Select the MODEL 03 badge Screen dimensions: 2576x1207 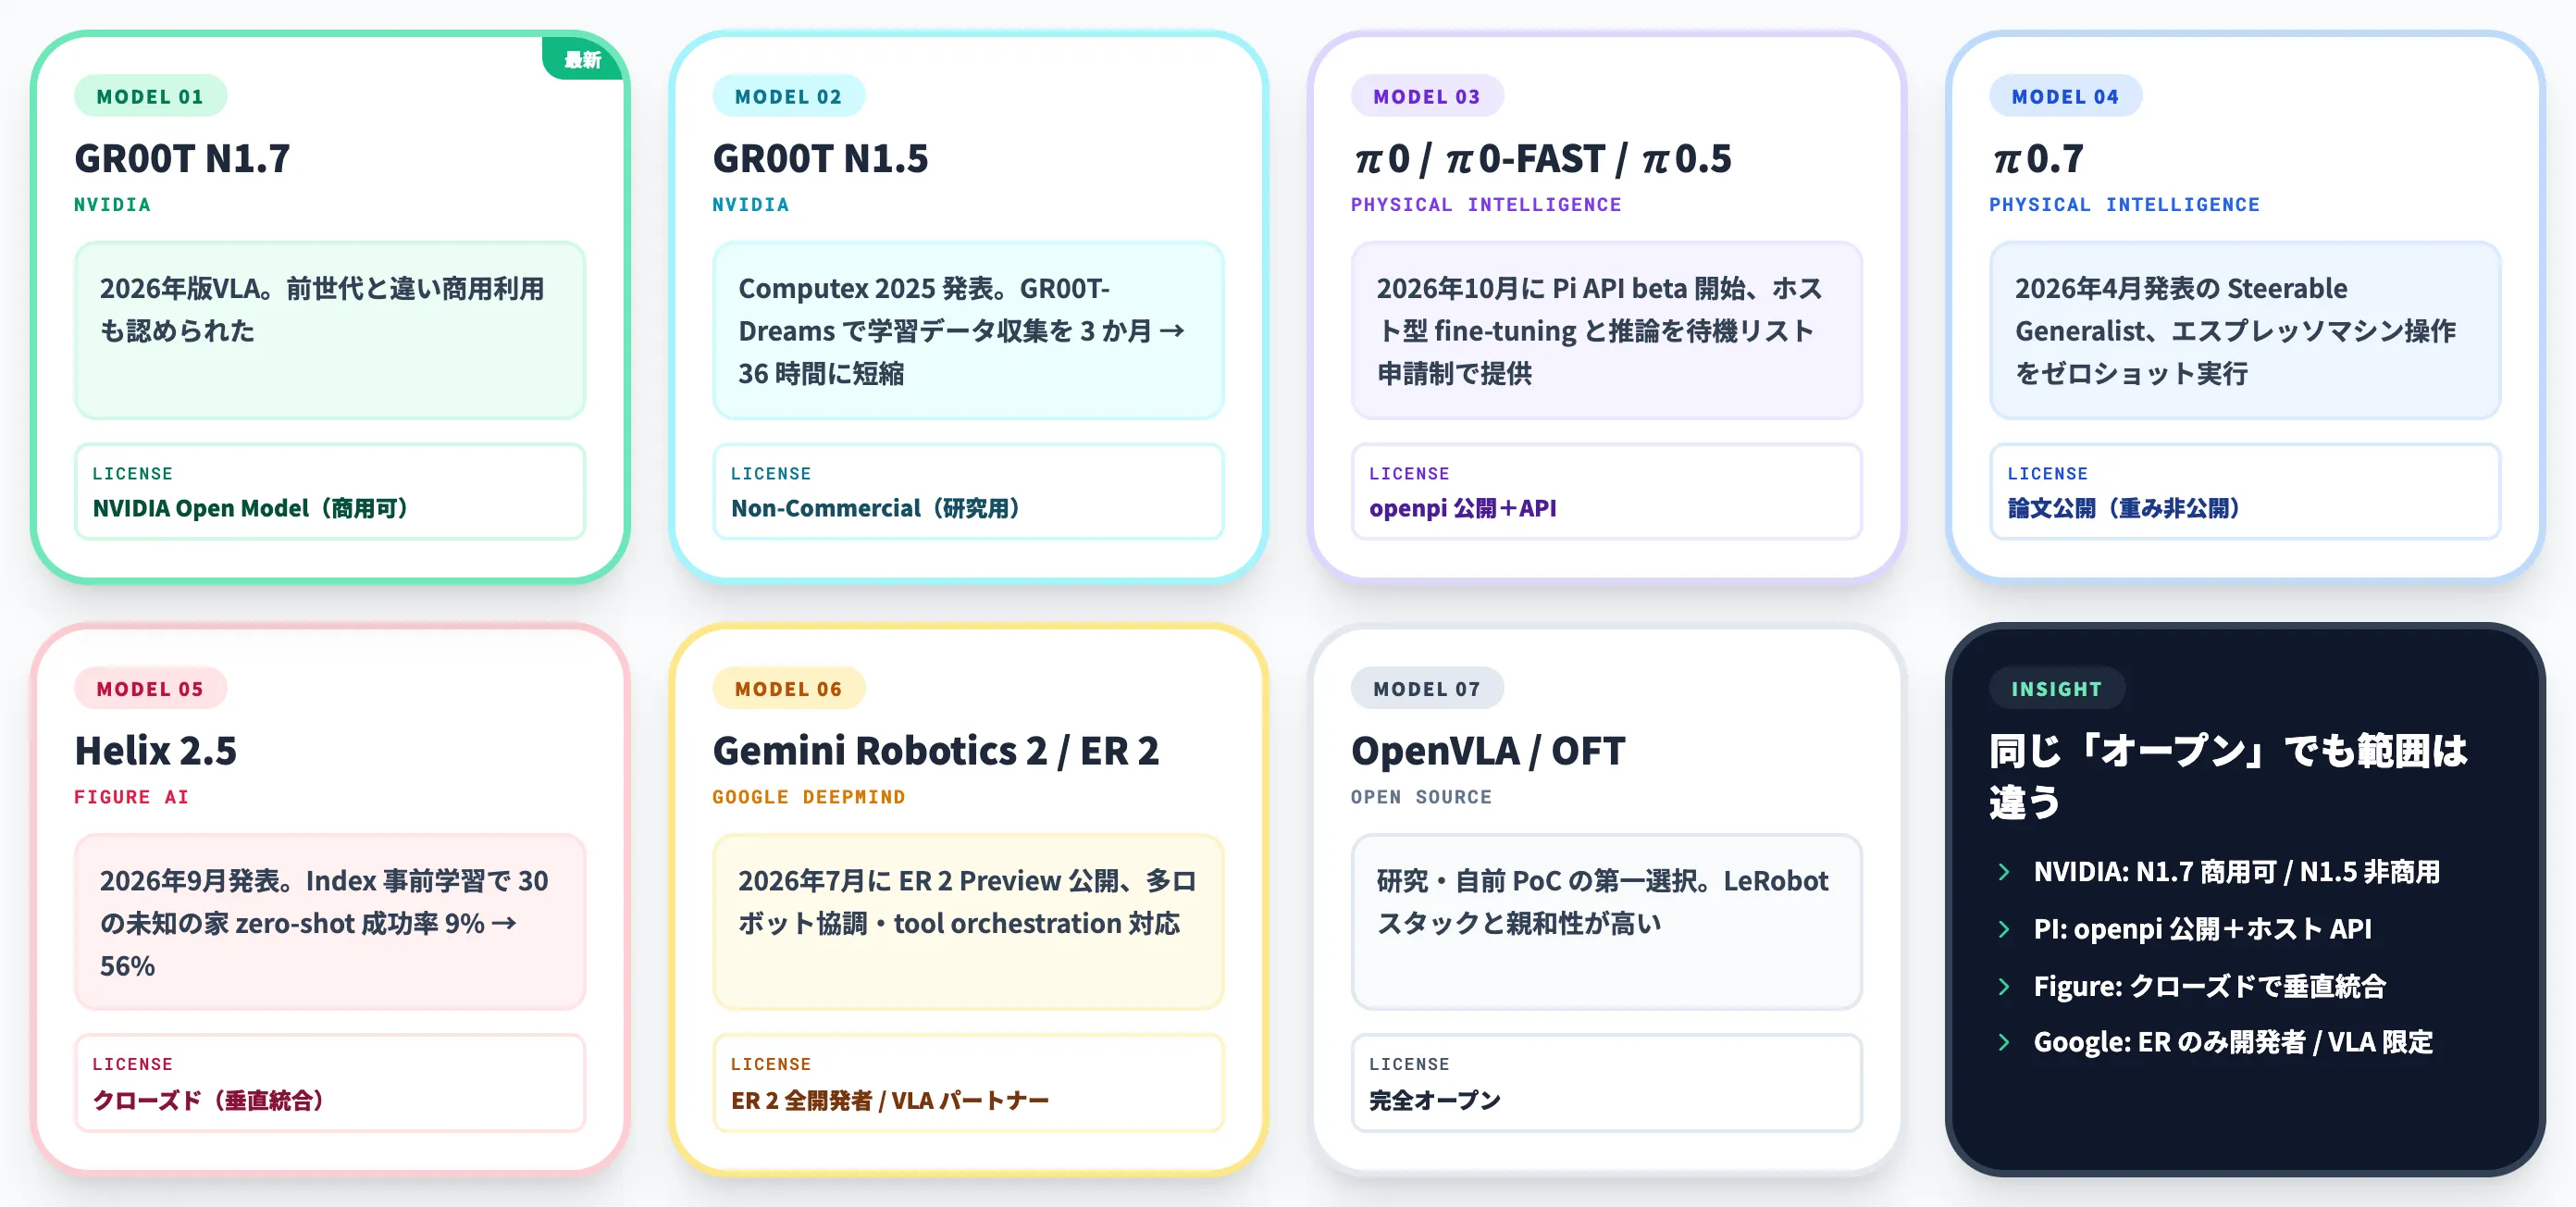click(x=1427, y=96)
